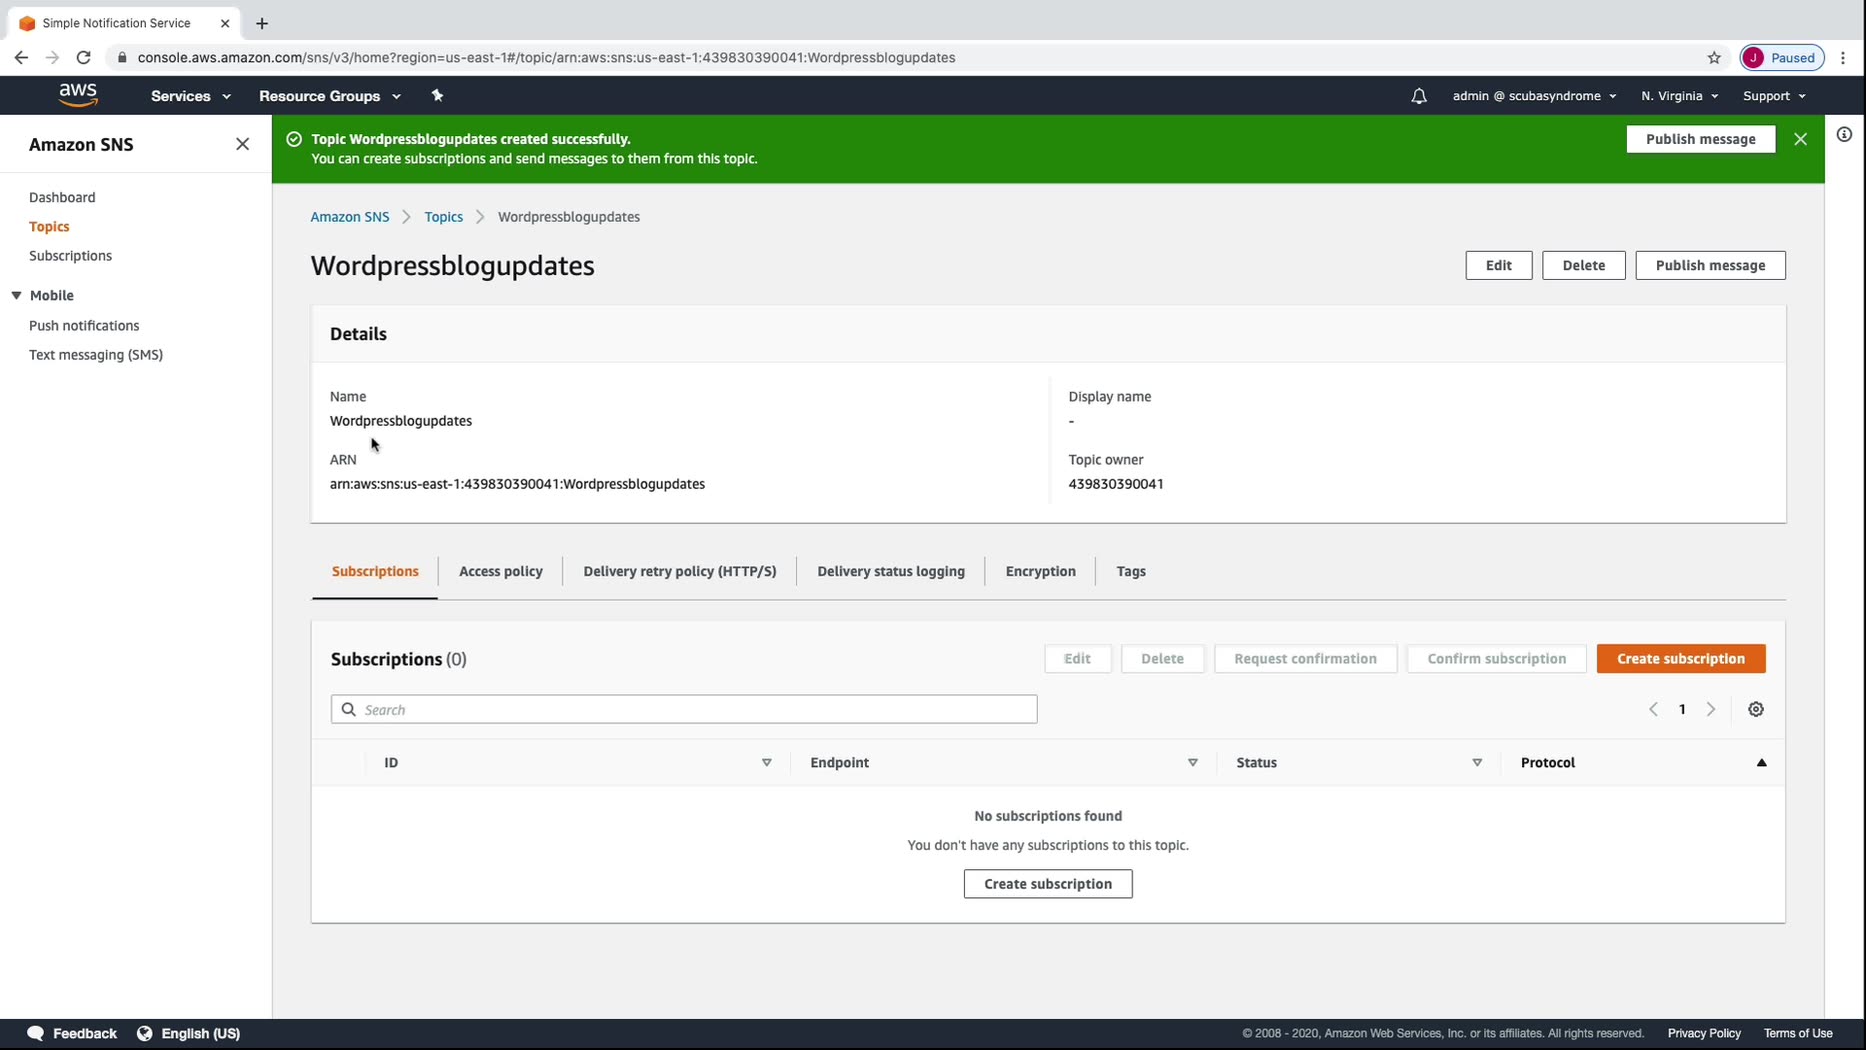The height and width of the screenshot is (1050, 1866).
Task: Open the Paused profile button
Action: [x=1782, y=58]
